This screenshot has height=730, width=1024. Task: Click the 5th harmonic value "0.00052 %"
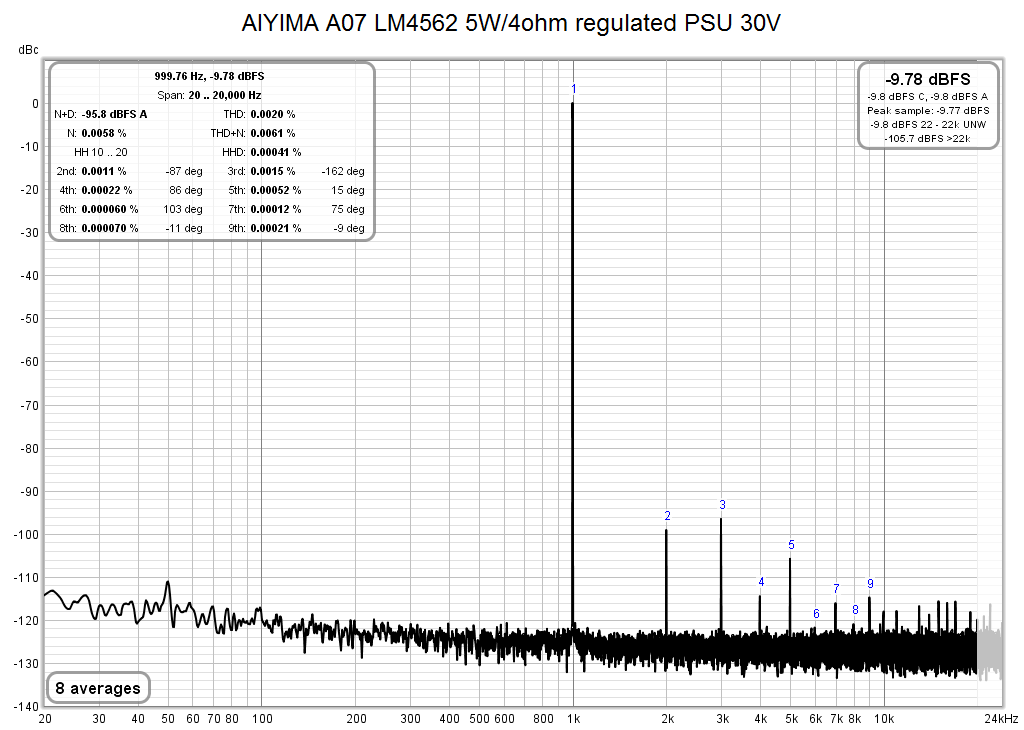(276, 190)
